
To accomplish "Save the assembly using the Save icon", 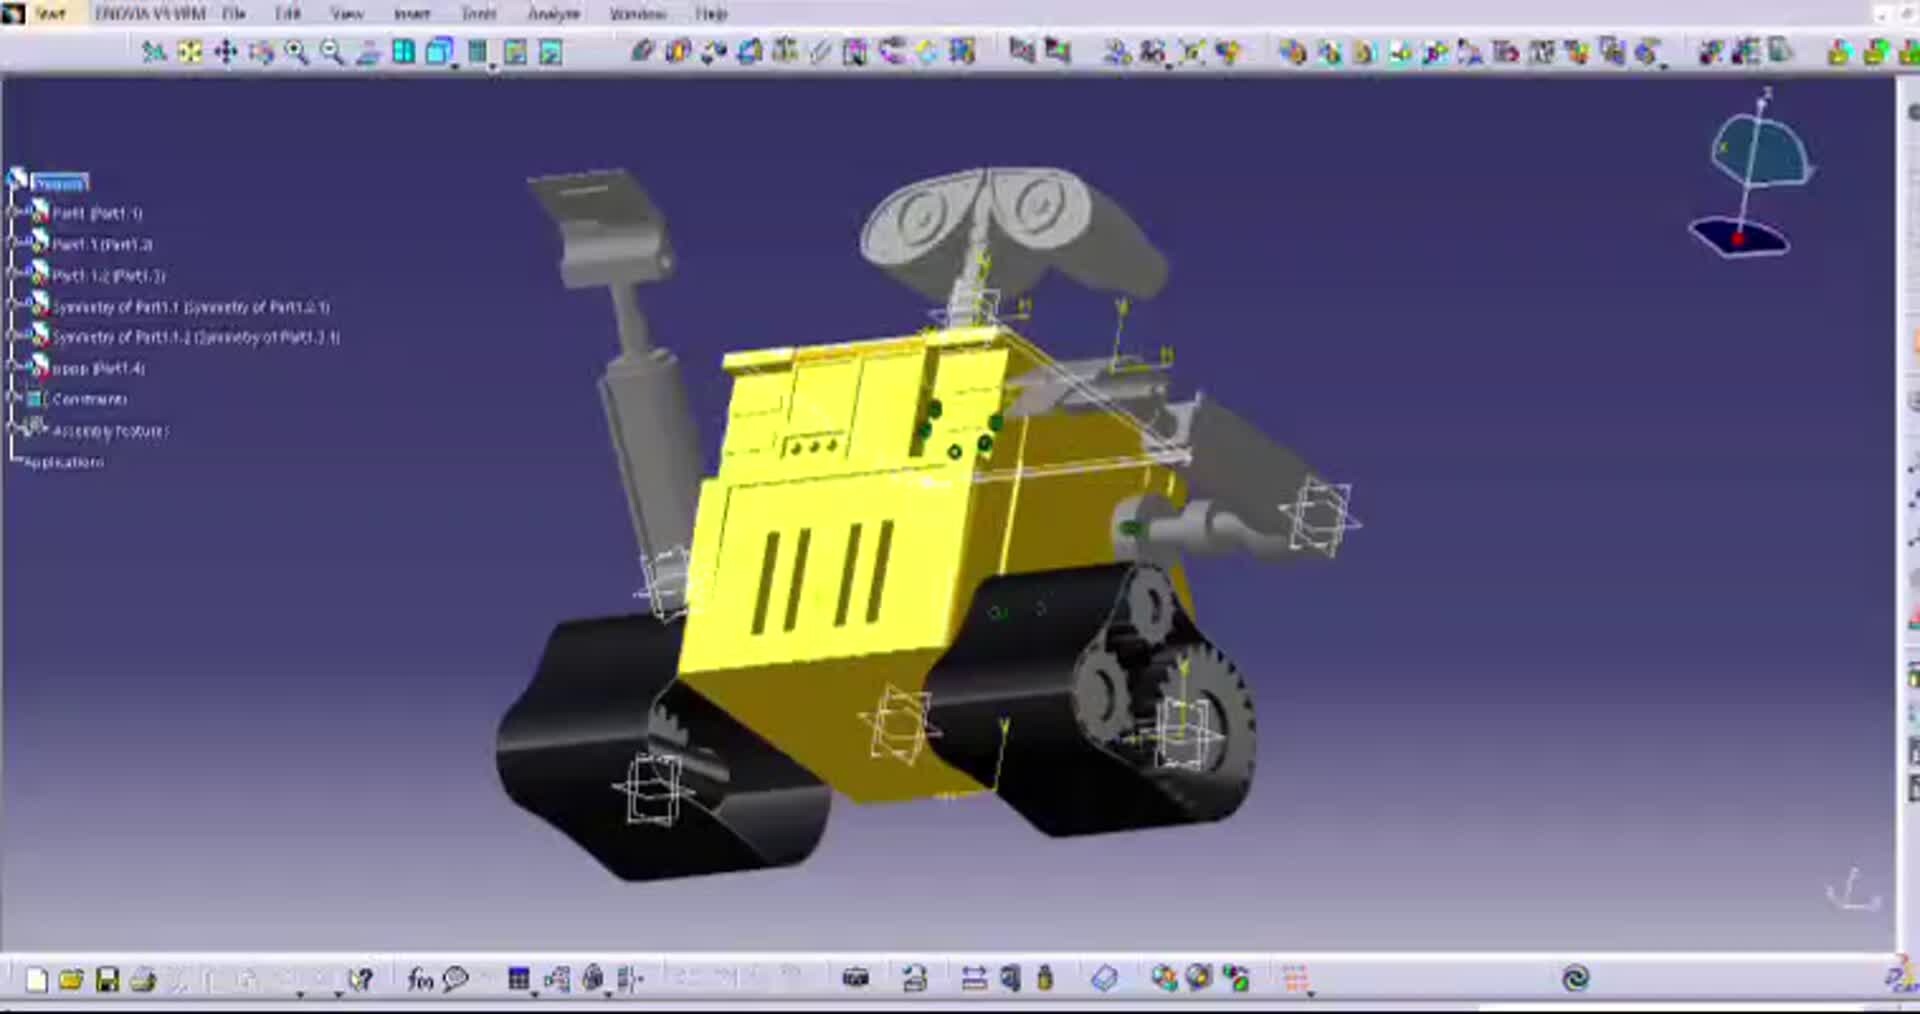I will [x=108, y=978].
